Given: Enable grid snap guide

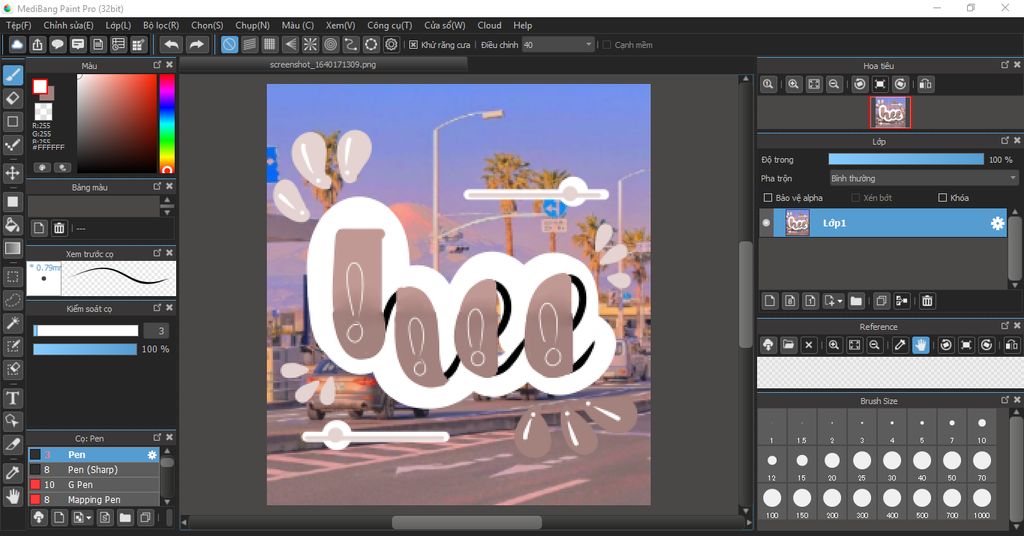Looking at the screenshot, I should [x=270, y=44].
